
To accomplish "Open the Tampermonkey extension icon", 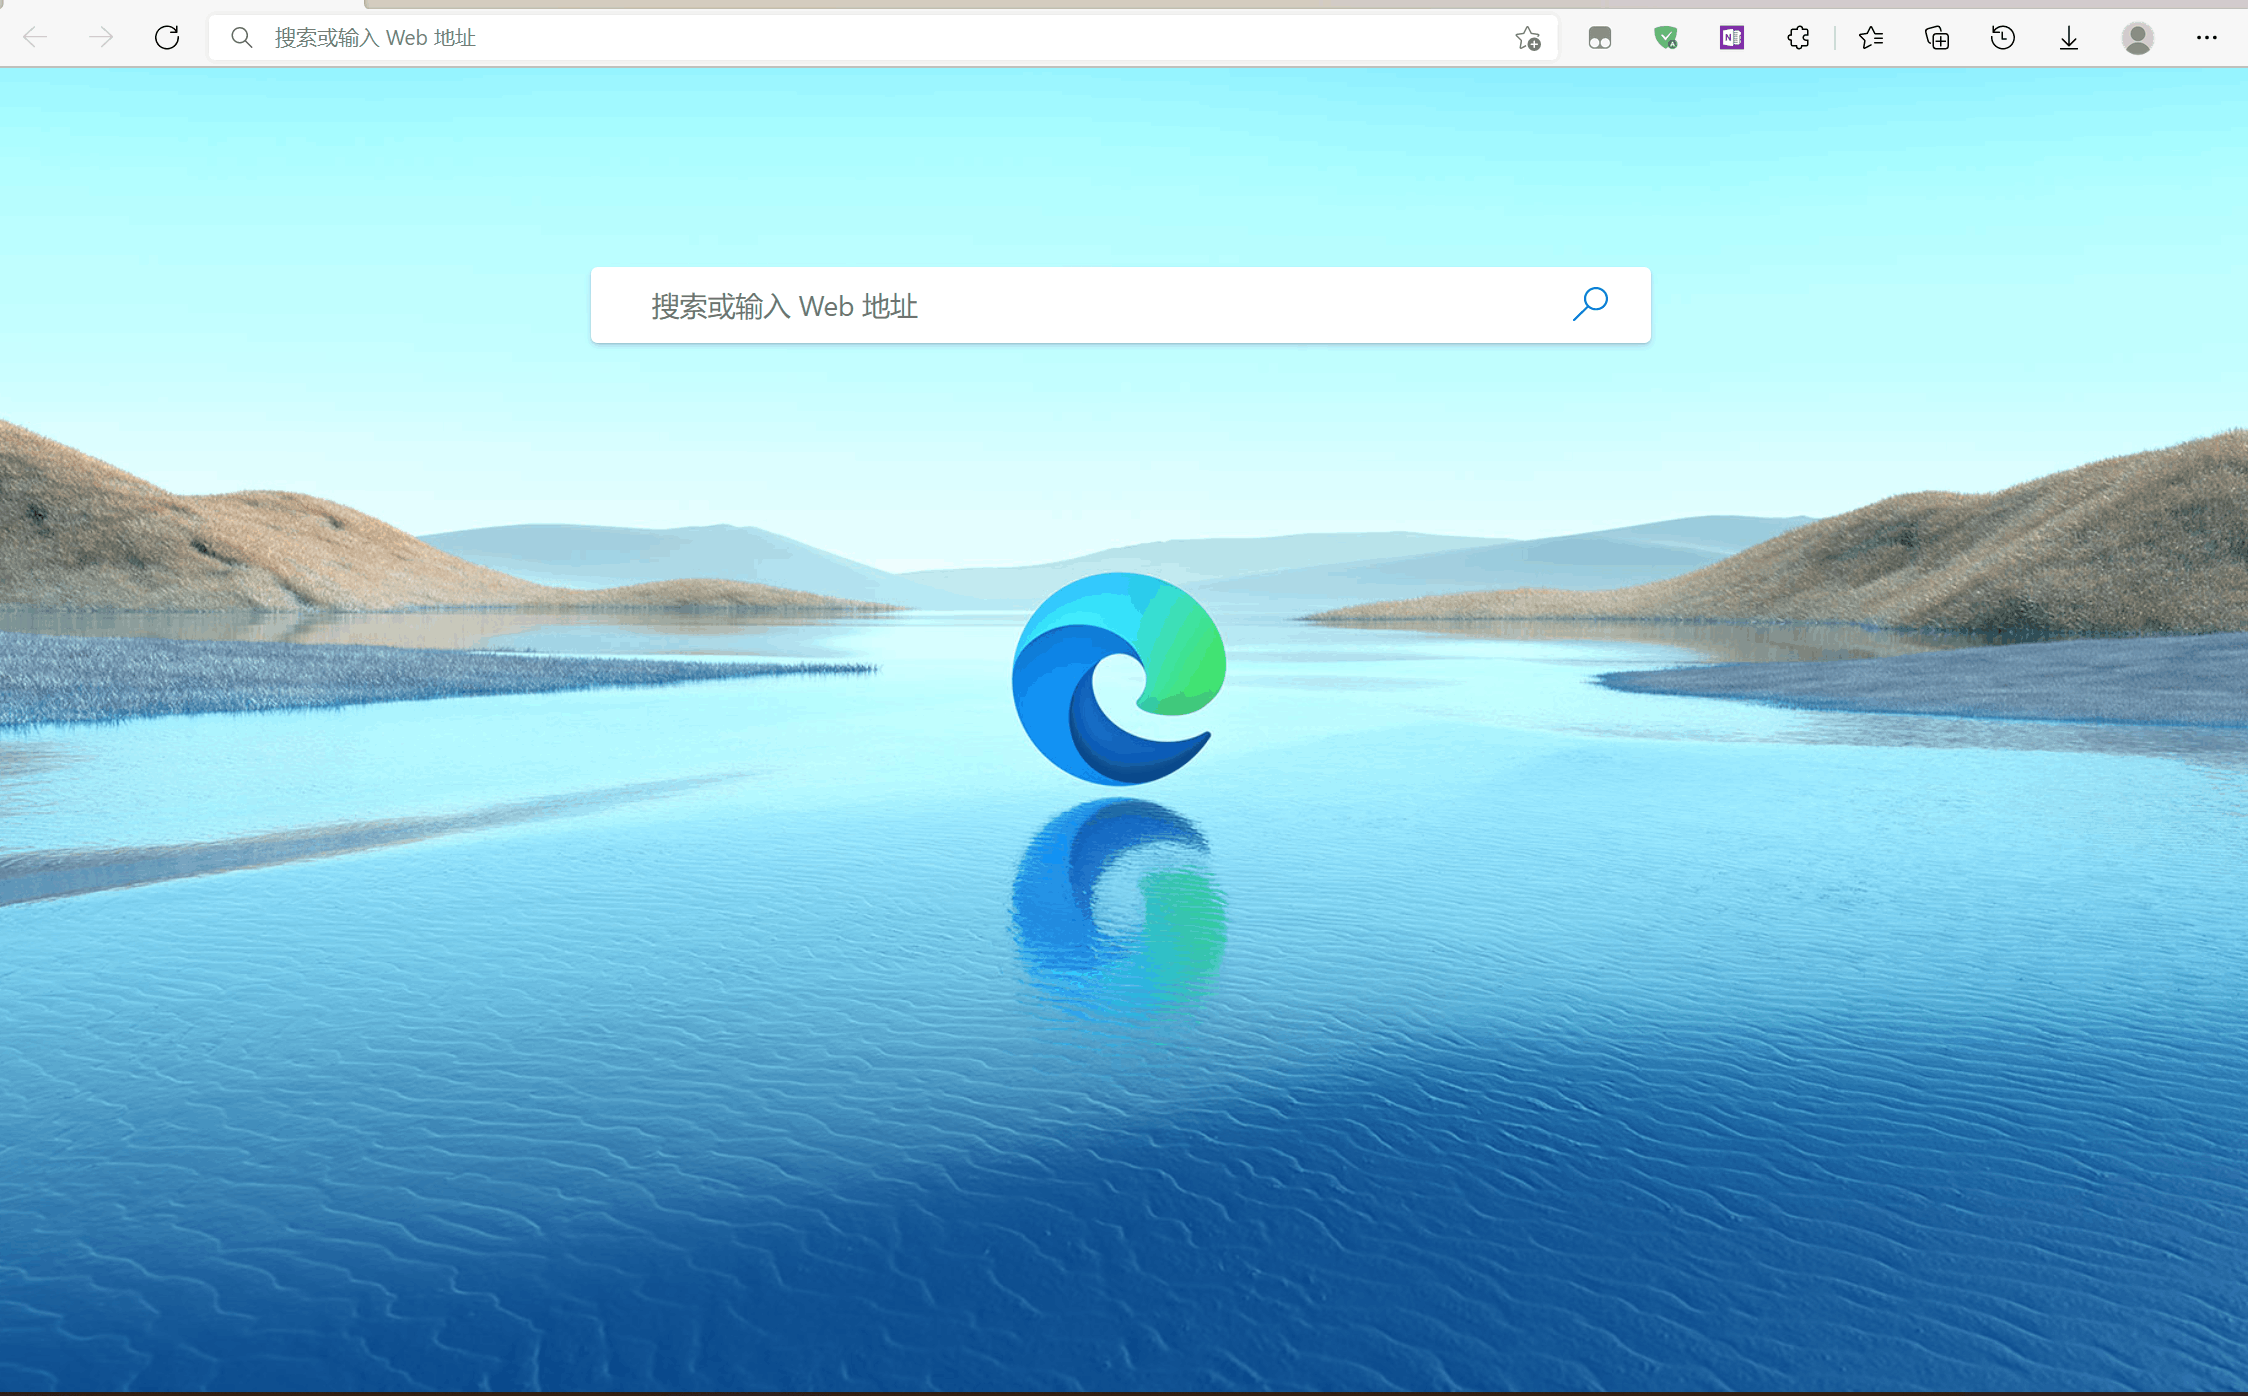I will click(x=1600, y=38).
